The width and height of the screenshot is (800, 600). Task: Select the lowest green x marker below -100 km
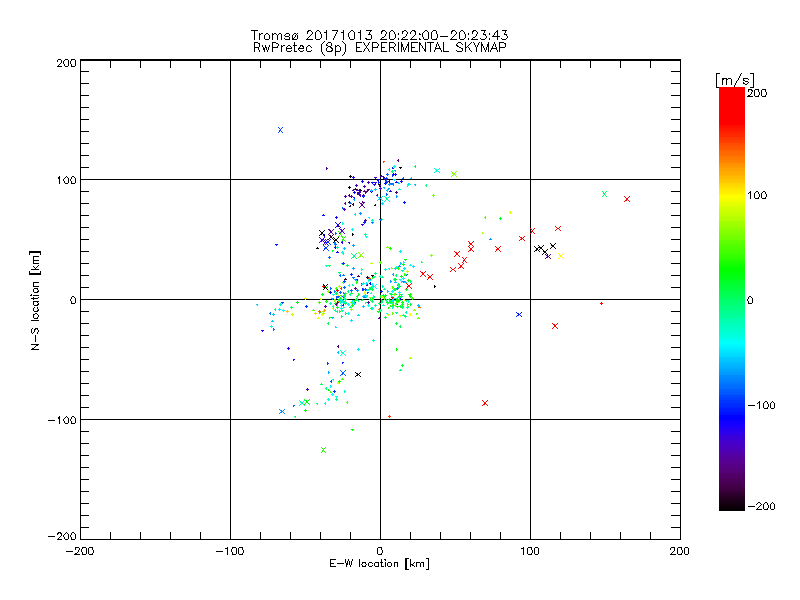click(323, 450)
